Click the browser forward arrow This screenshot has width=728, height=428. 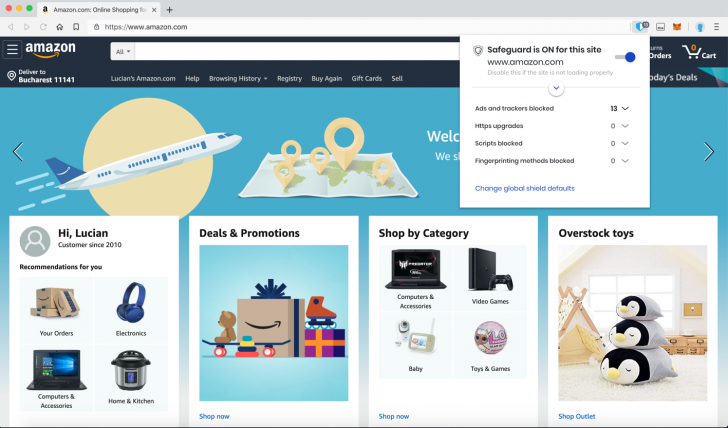26,27
